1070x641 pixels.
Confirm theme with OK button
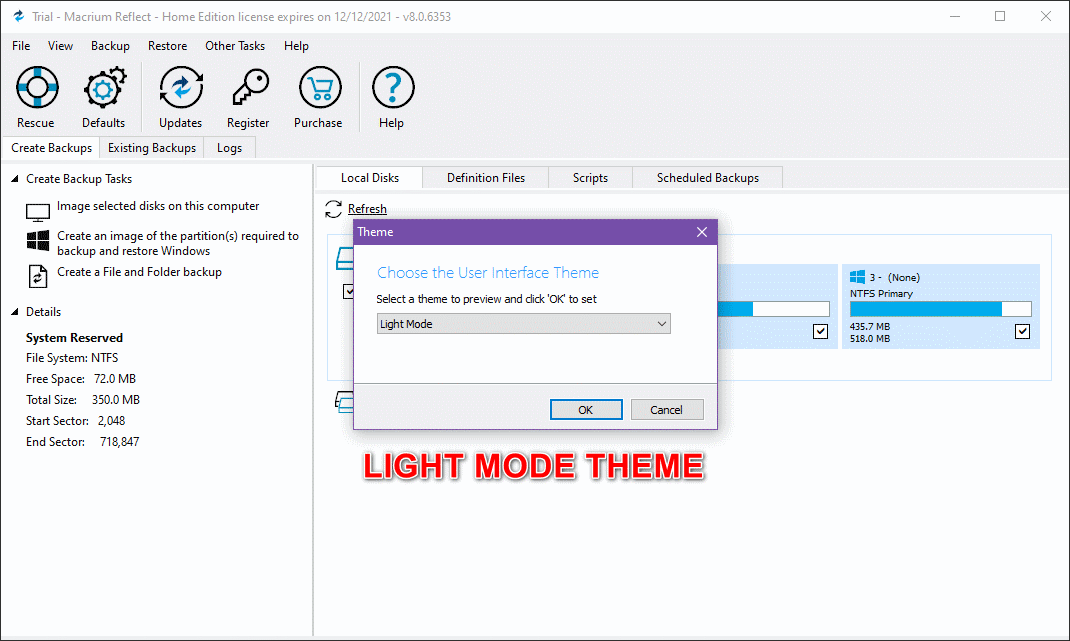[x=585, y=410]
